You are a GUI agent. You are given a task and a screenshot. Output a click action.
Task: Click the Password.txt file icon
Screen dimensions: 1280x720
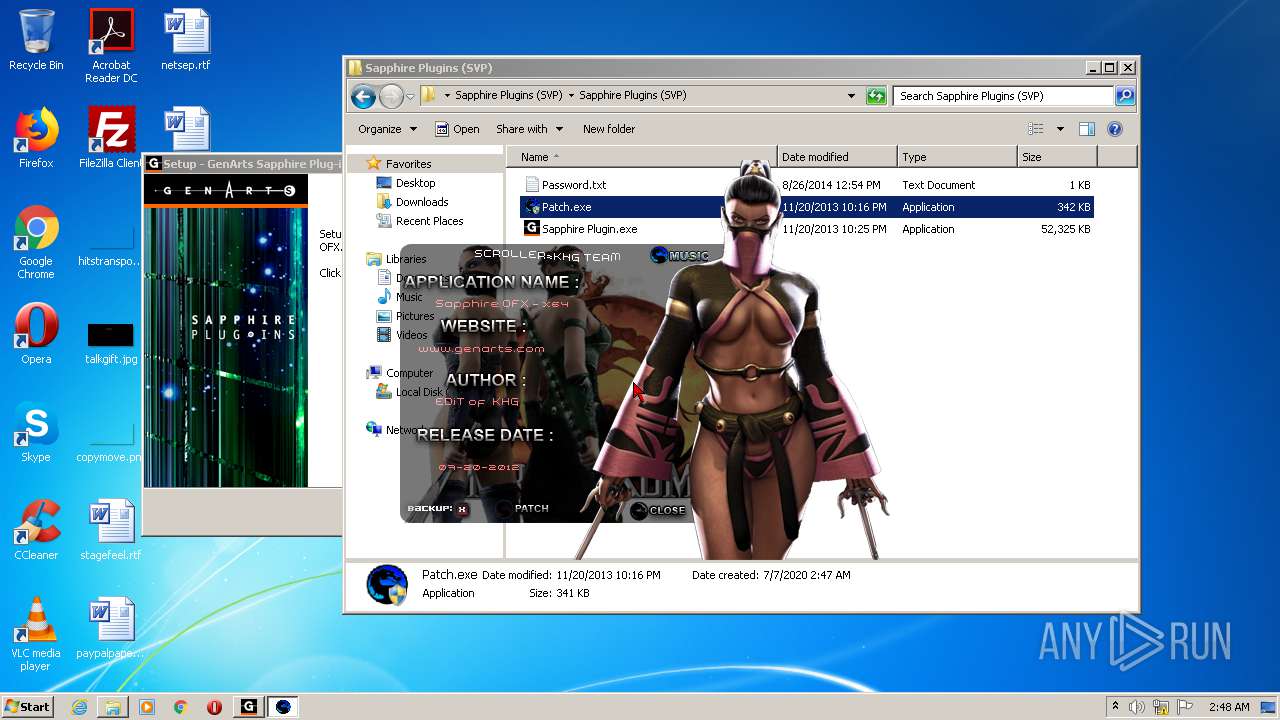point(532,185)
